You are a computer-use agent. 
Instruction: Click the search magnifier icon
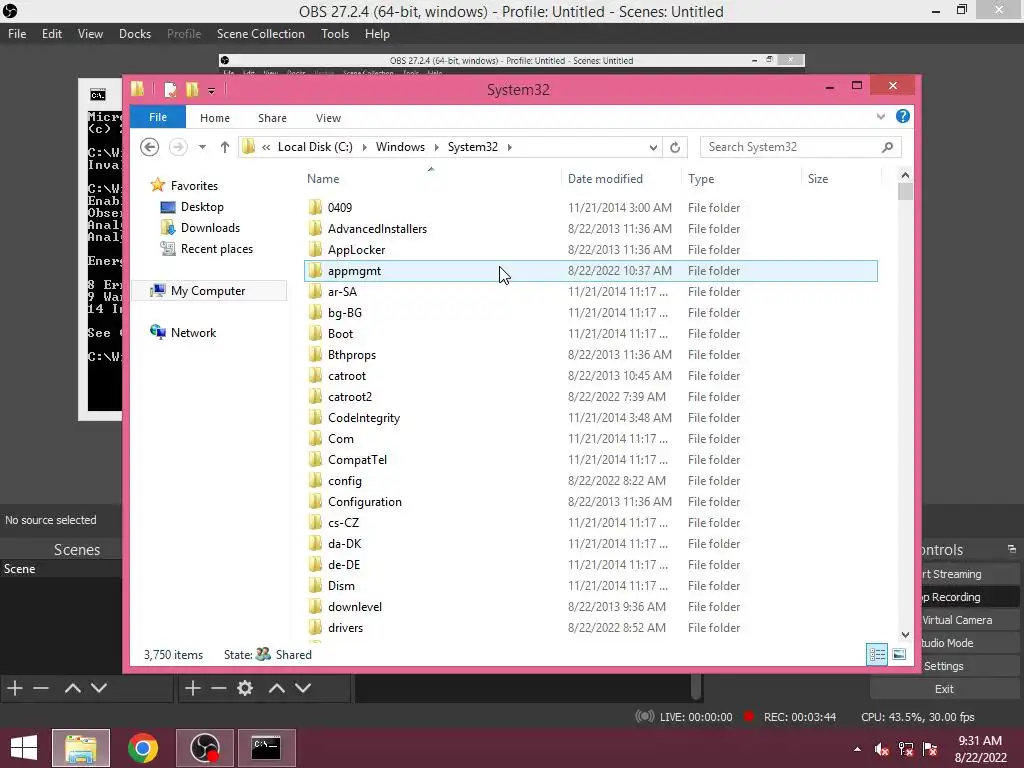tap(887, 148)
